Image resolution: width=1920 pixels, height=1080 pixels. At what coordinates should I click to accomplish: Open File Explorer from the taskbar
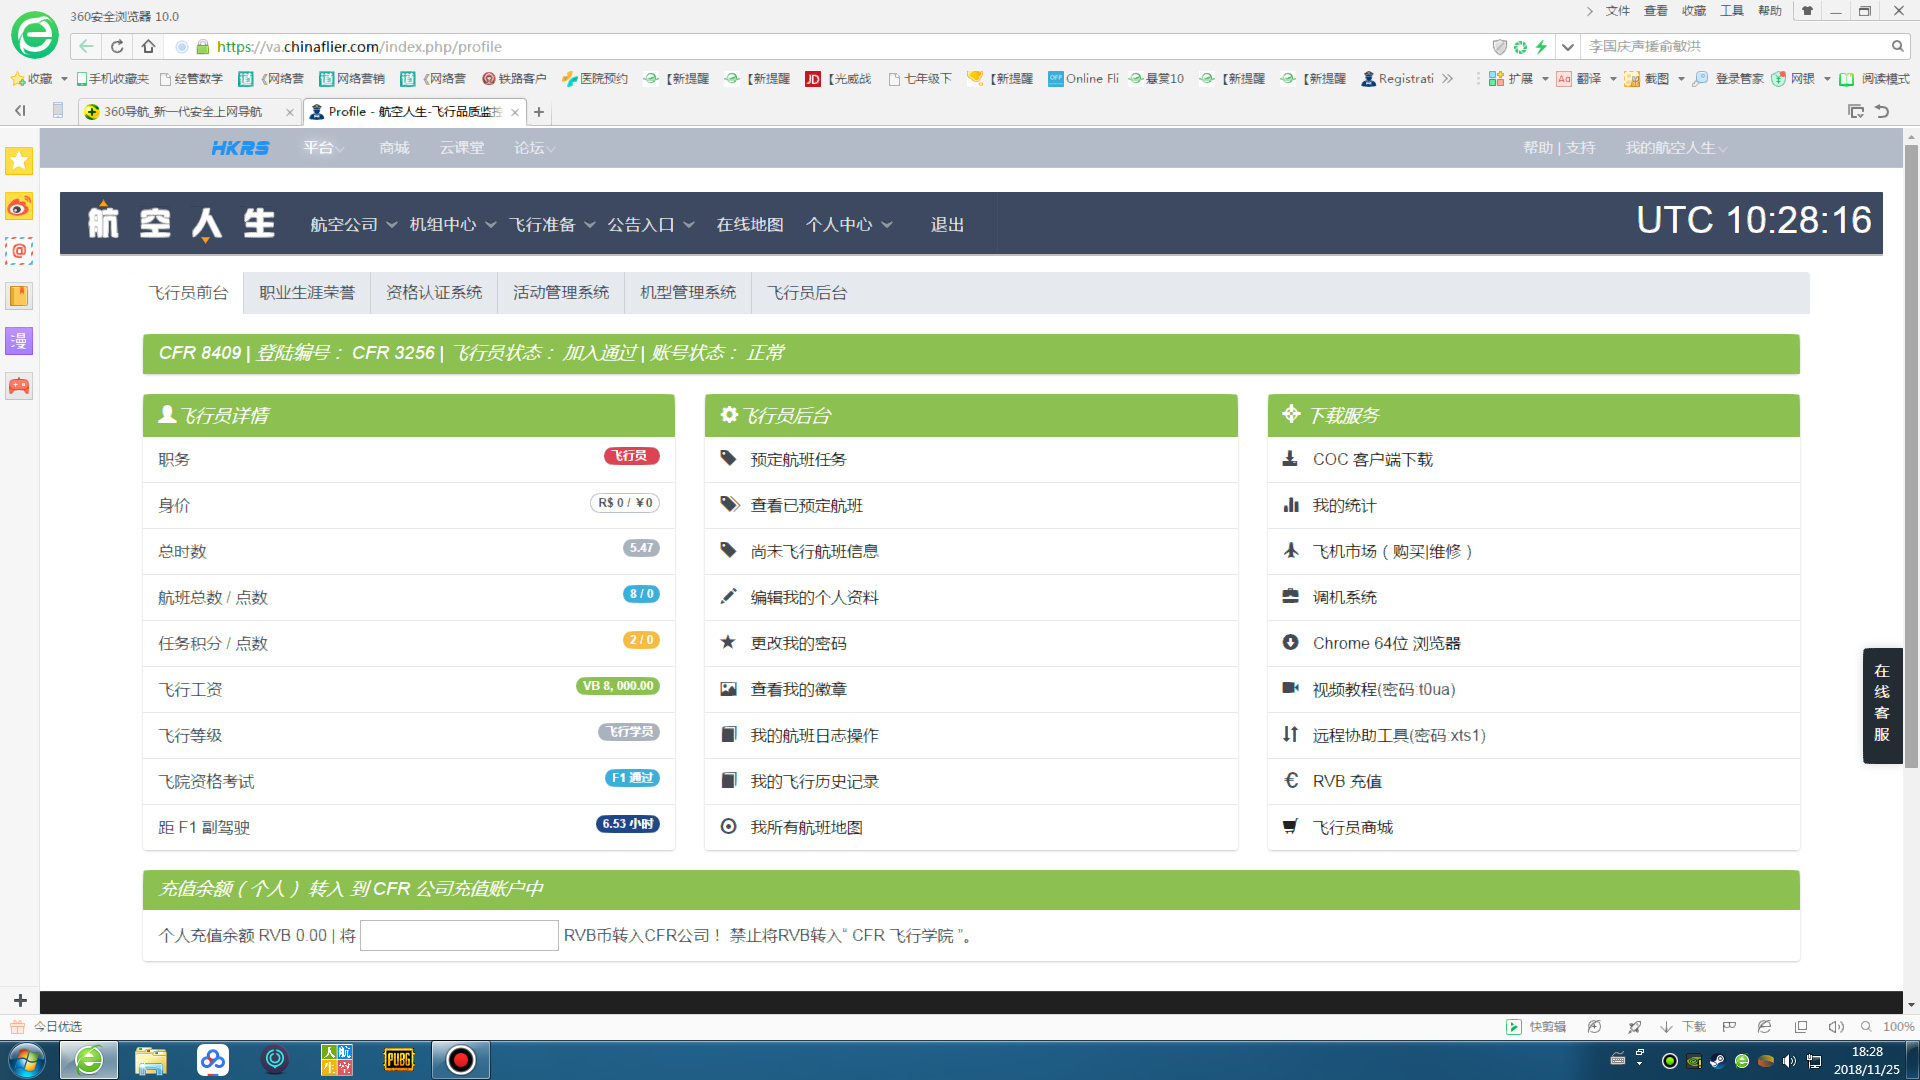(151, 1060)
